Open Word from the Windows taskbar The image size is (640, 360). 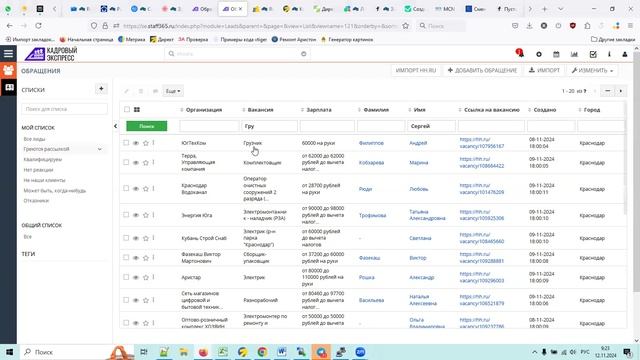282,352
